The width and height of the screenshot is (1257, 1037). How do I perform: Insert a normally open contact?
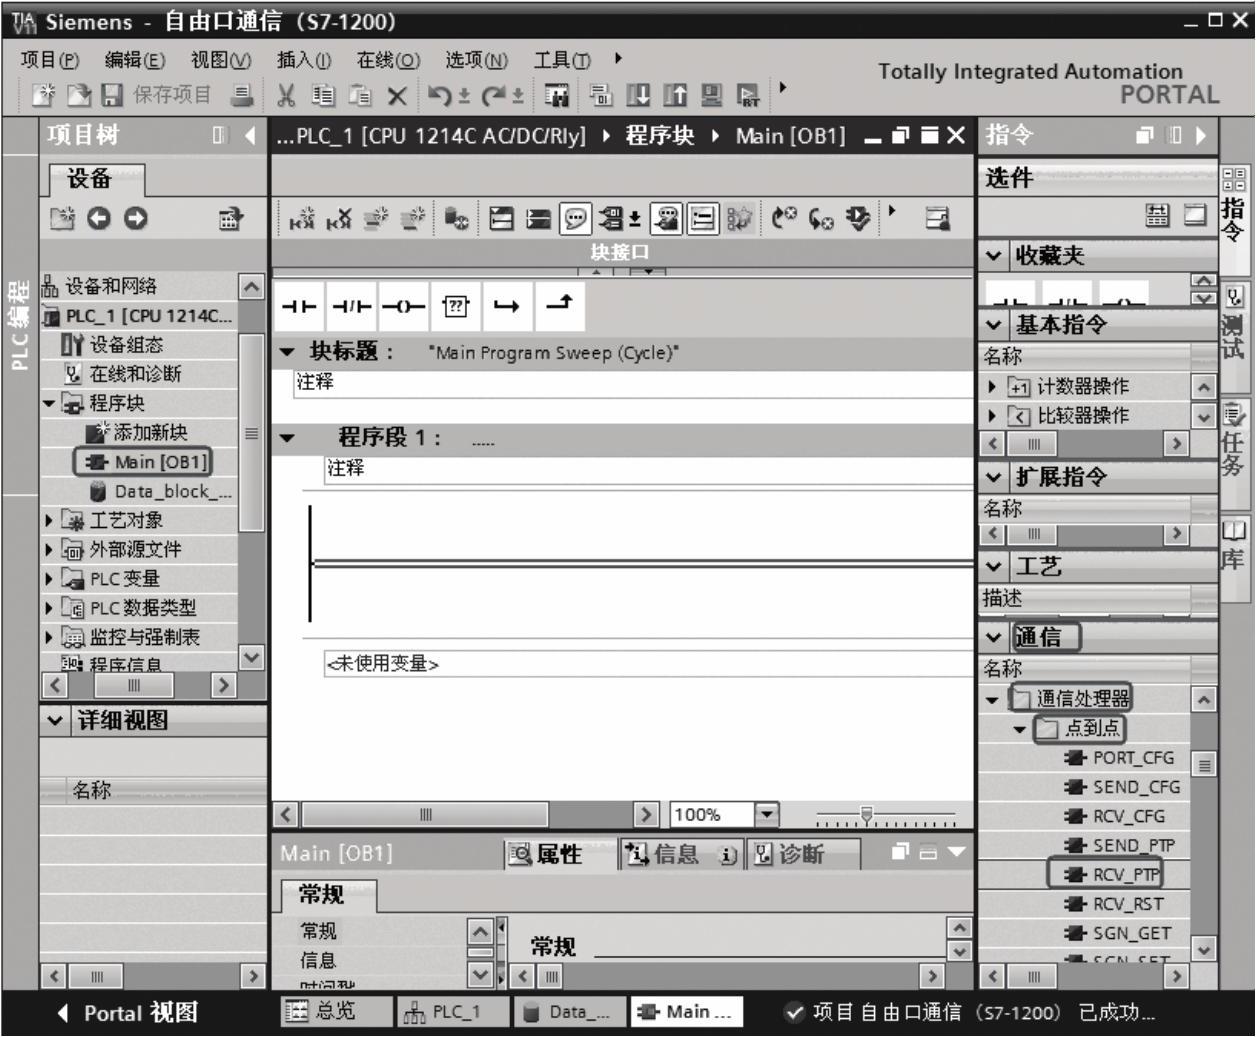[x=298, y=306]
